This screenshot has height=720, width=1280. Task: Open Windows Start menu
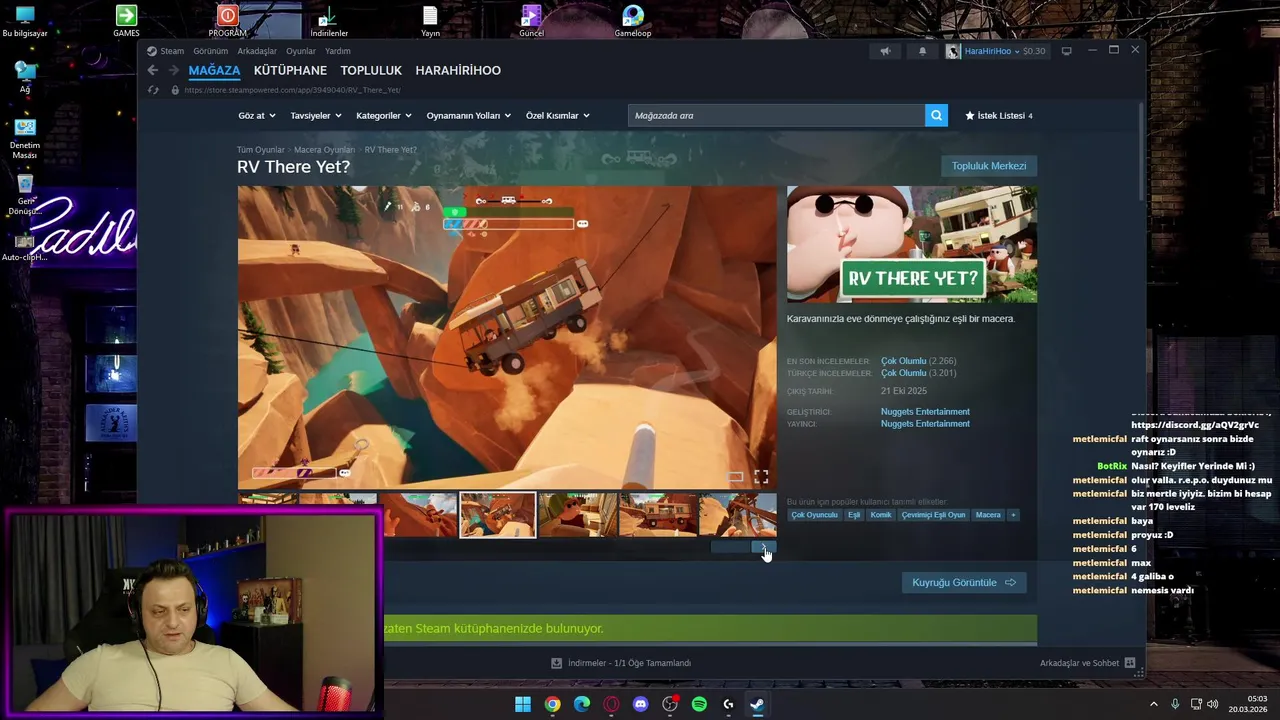pos(523,704)
